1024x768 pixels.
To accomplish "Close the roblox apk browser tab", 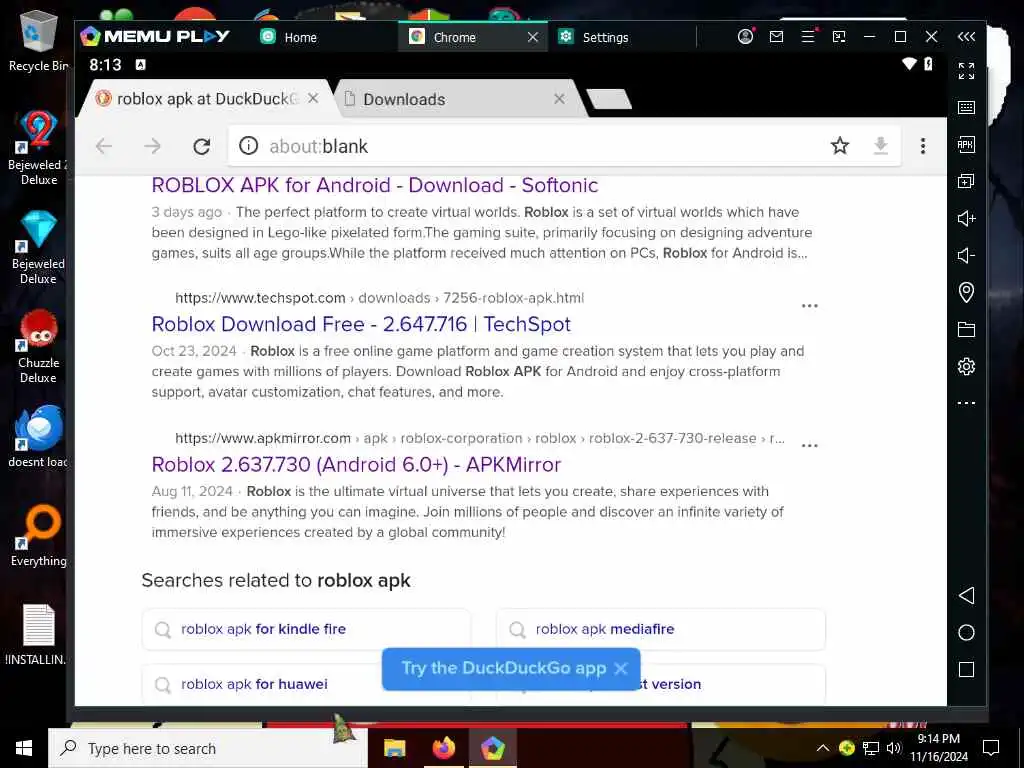I will click(x=313, y=98).
